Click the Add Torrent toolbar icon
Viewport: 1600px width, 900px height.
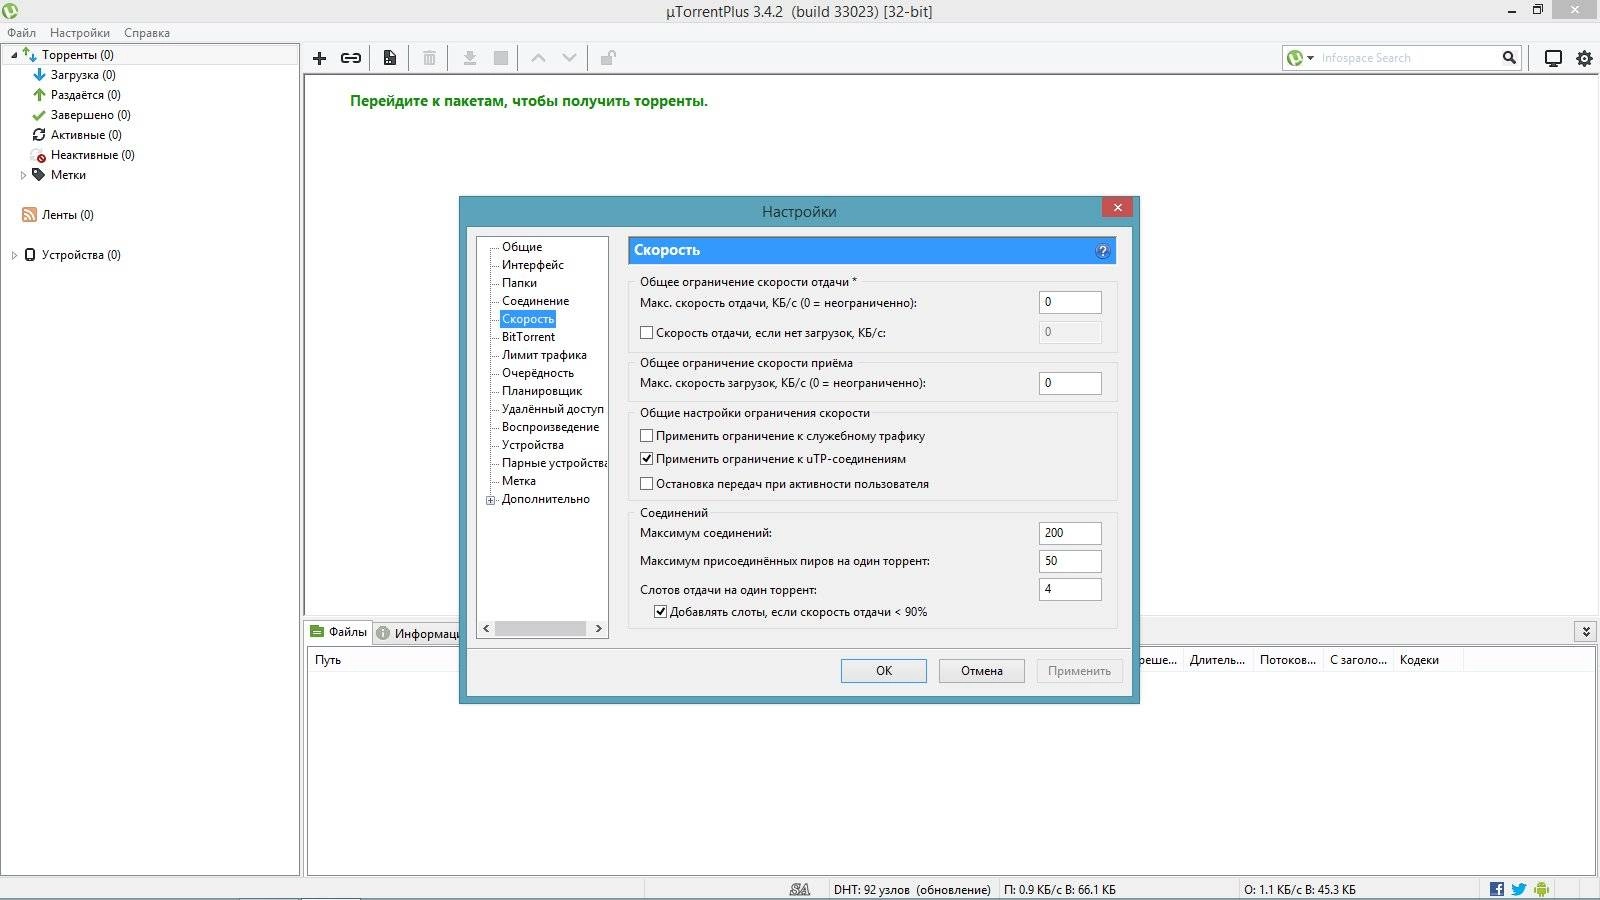[319, 57]
